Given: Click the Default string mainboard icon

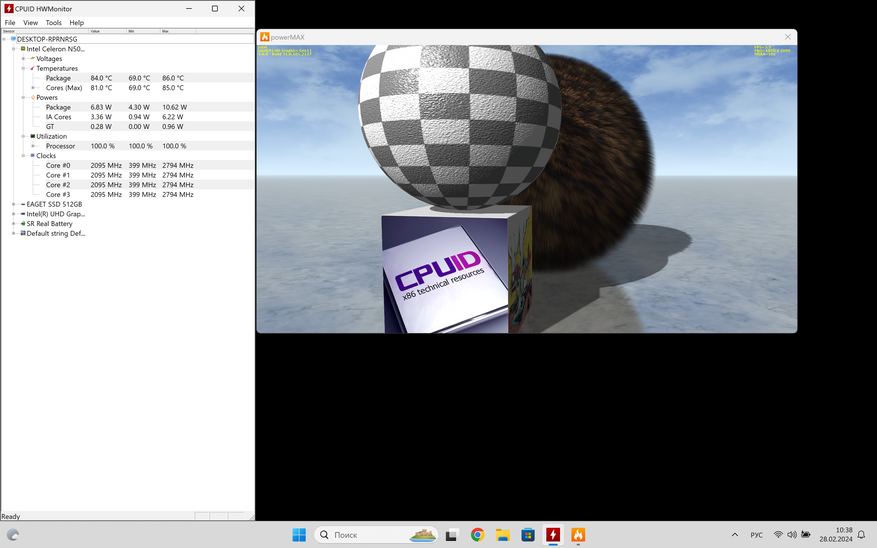Looking at the screenshot, I should pyautogui.click(x=23, y=233).
